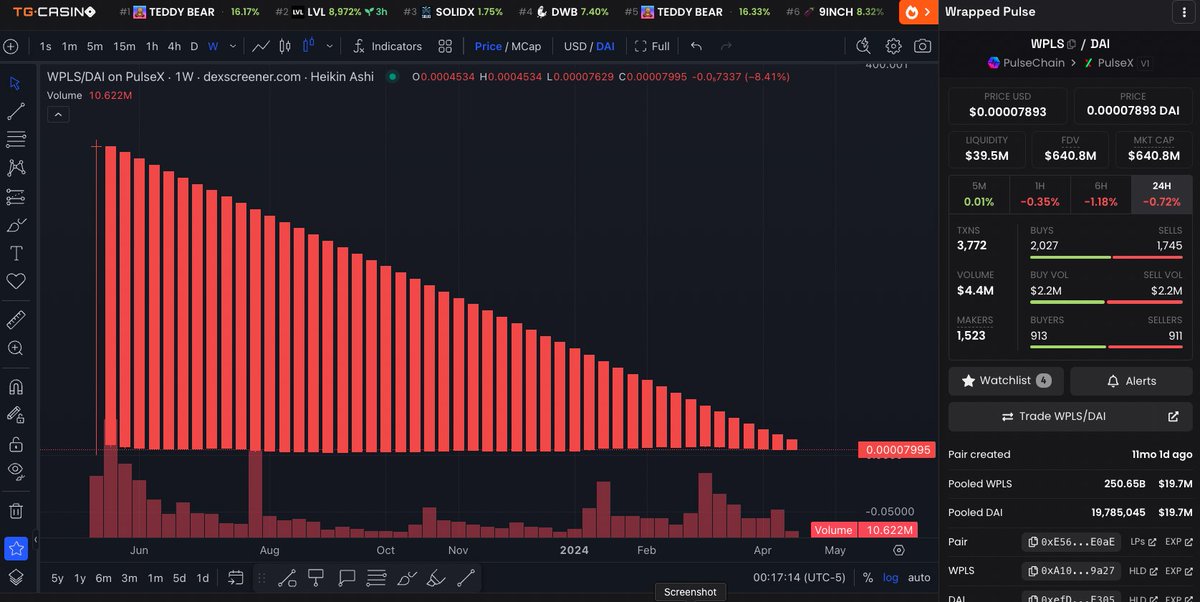The width and height of the screenshot is (1200, 602).
Task: Select the 6H percentage change tab
Action: [1101, 193]
